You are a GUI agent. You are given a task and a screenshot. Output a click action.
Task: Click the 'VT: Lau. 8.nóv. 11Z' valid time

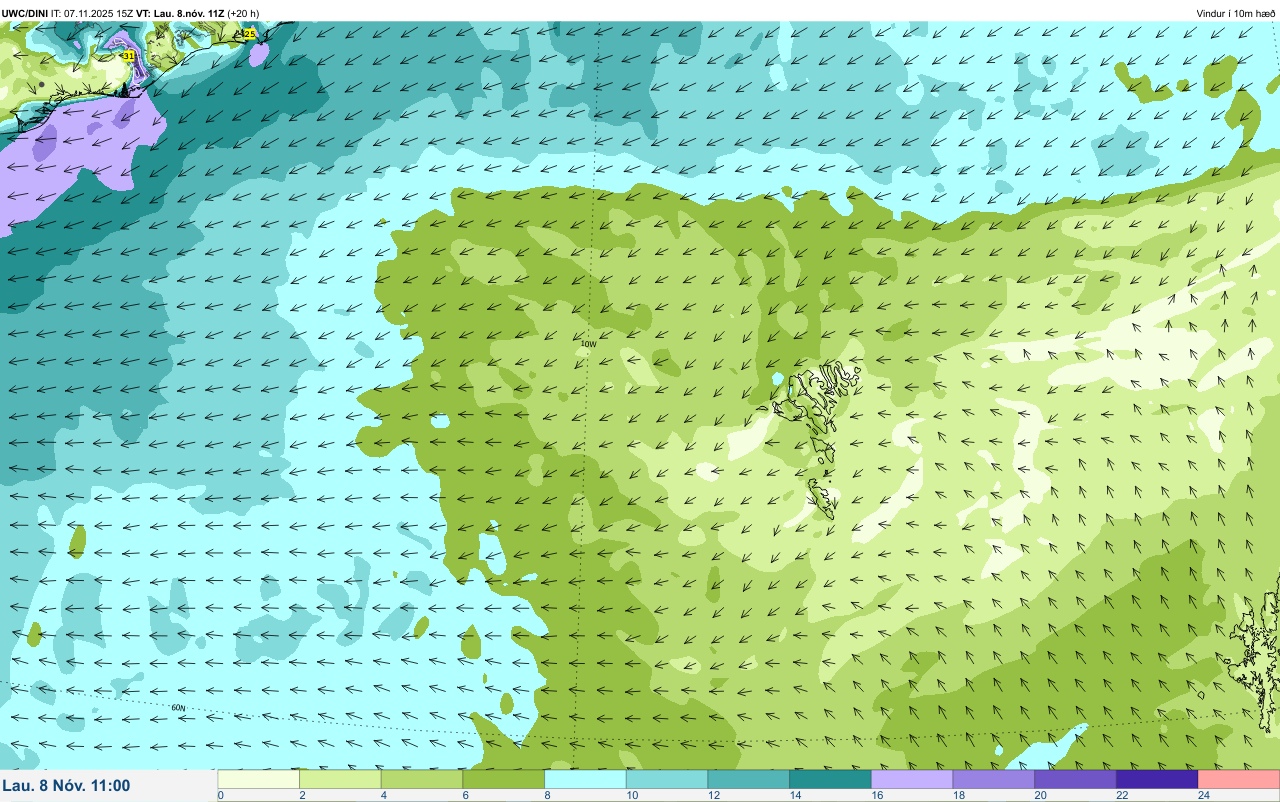pyautogui.click(x=181, y=13)
